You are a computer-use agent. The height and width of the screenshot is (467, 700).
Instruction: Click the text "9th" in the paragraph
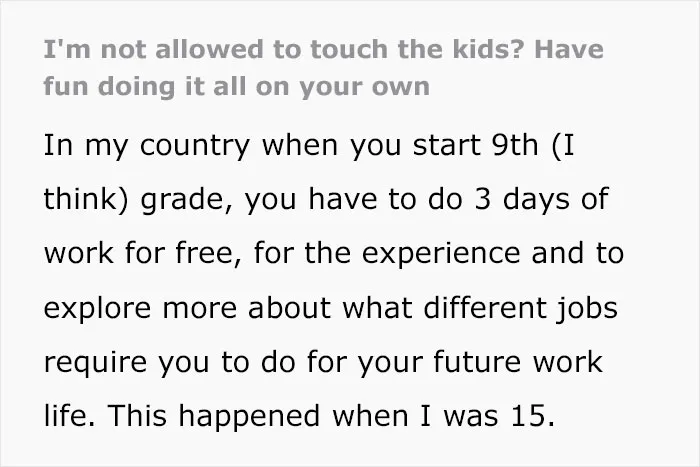[x=514, y=145]
